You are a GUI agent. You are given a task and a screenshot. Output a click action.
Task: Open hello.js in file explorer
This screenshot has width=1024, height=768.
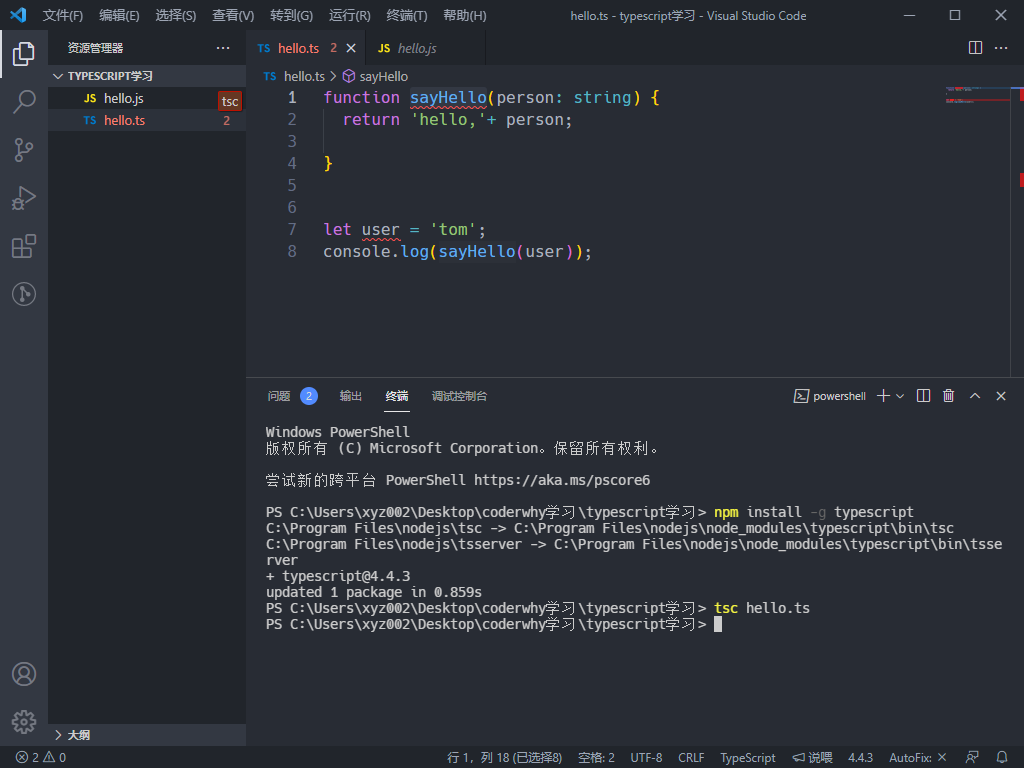click(x=147, y=98)
